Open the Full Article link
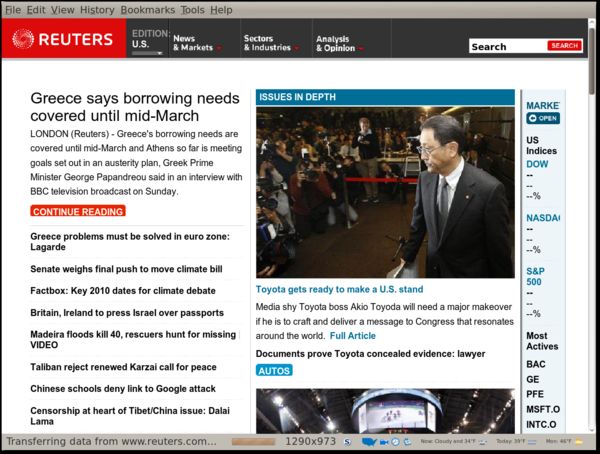 (x=353, y=336)
